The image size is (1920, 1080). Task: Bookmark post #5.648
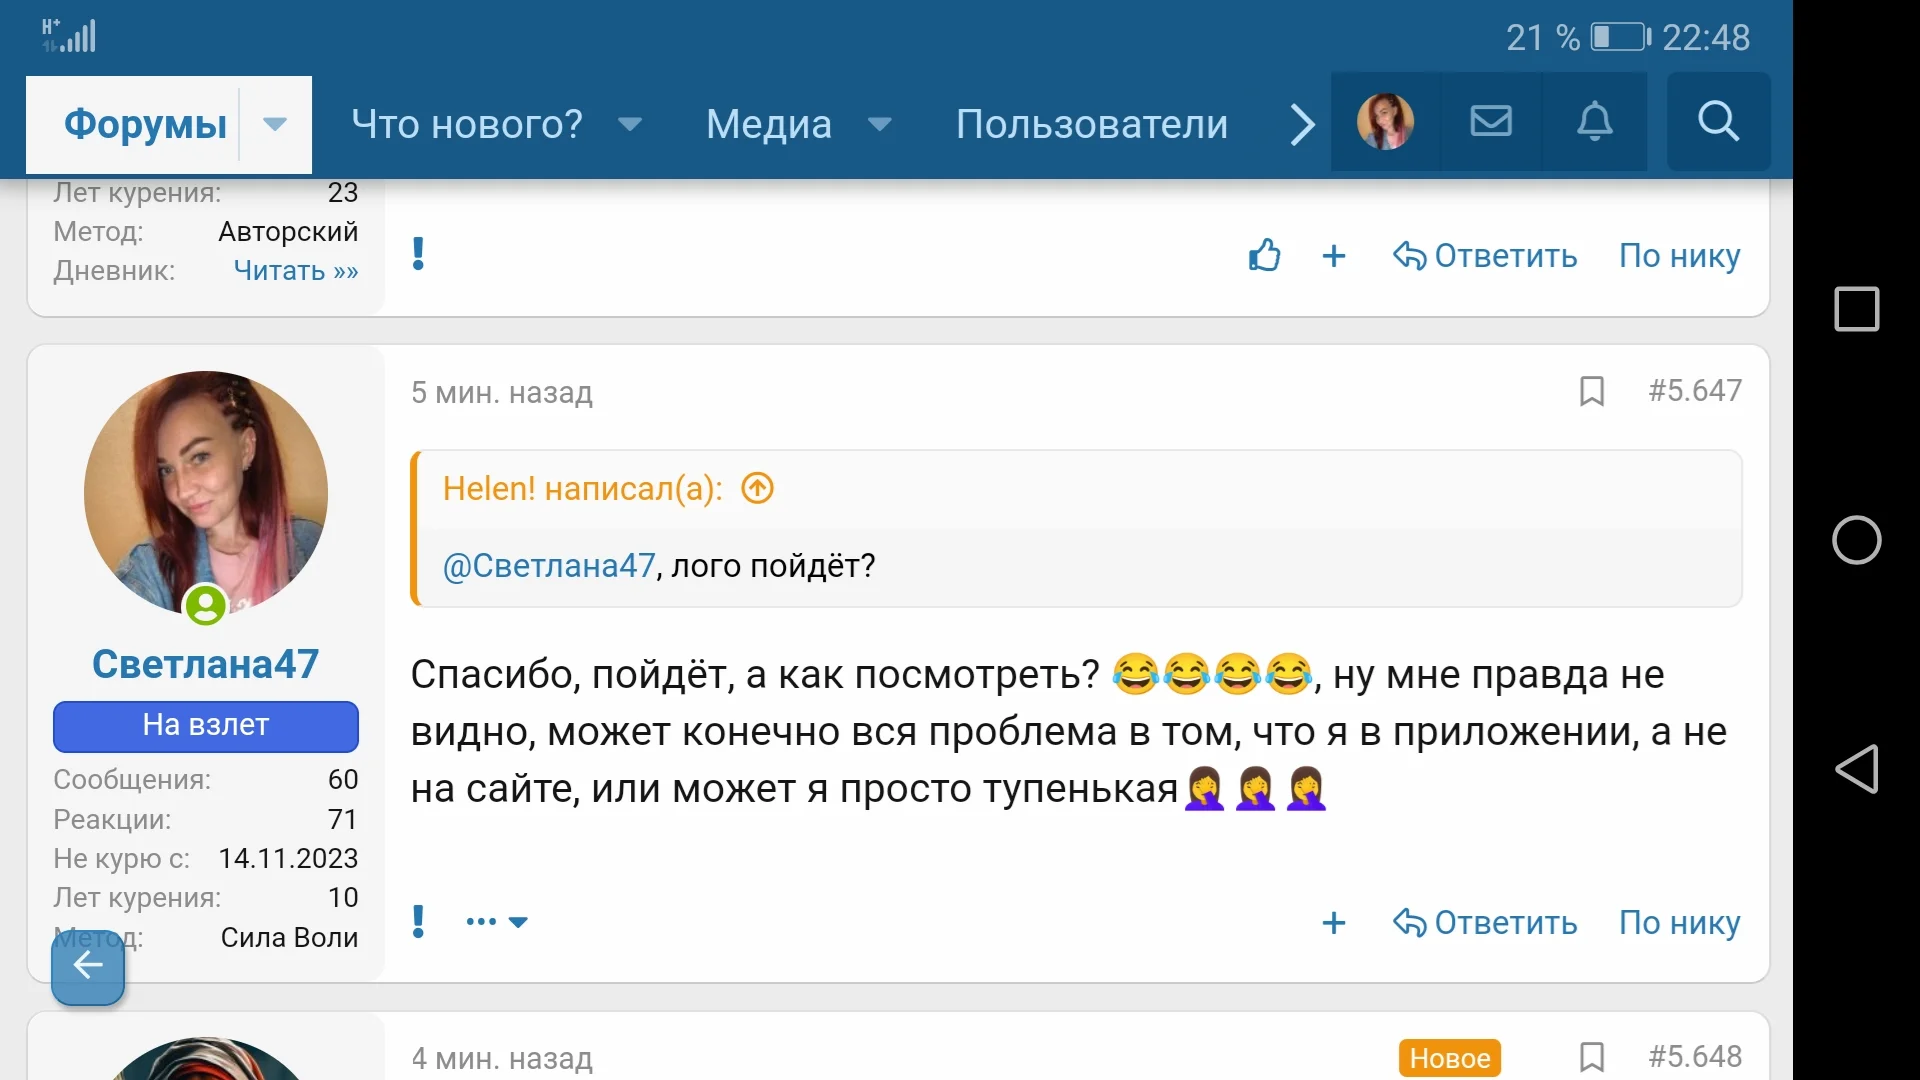[x=1591, y=1057]
